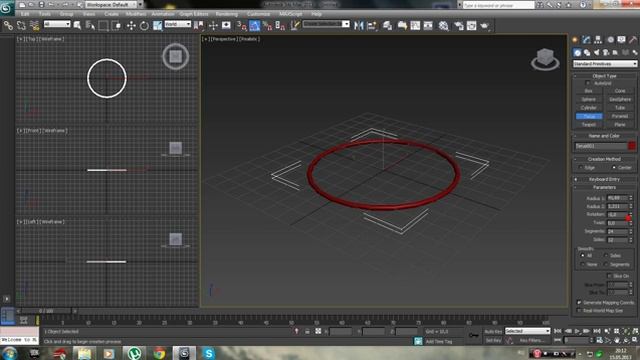Screen dimensions: 640x360
Task: Open the key filter Selected dropdown
Action: click(527, 331)
